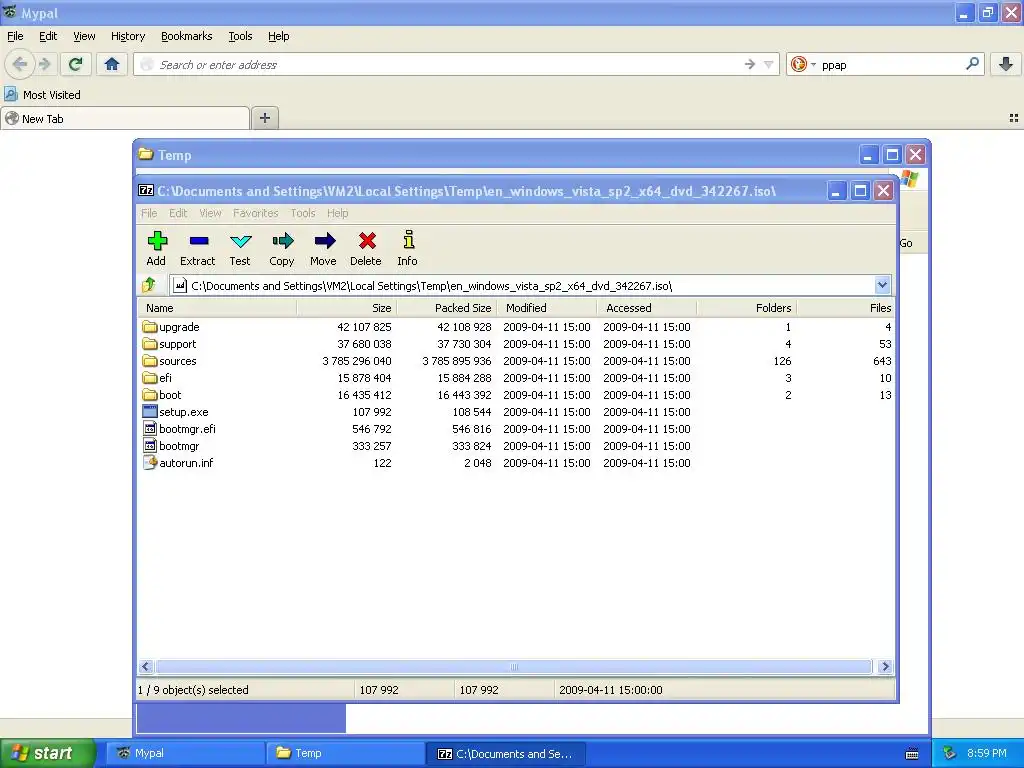Image resolution: width=1024 pixels, height=768 pixels.
Task: Select the boot folder icon
Action: [x=150, y=394]
